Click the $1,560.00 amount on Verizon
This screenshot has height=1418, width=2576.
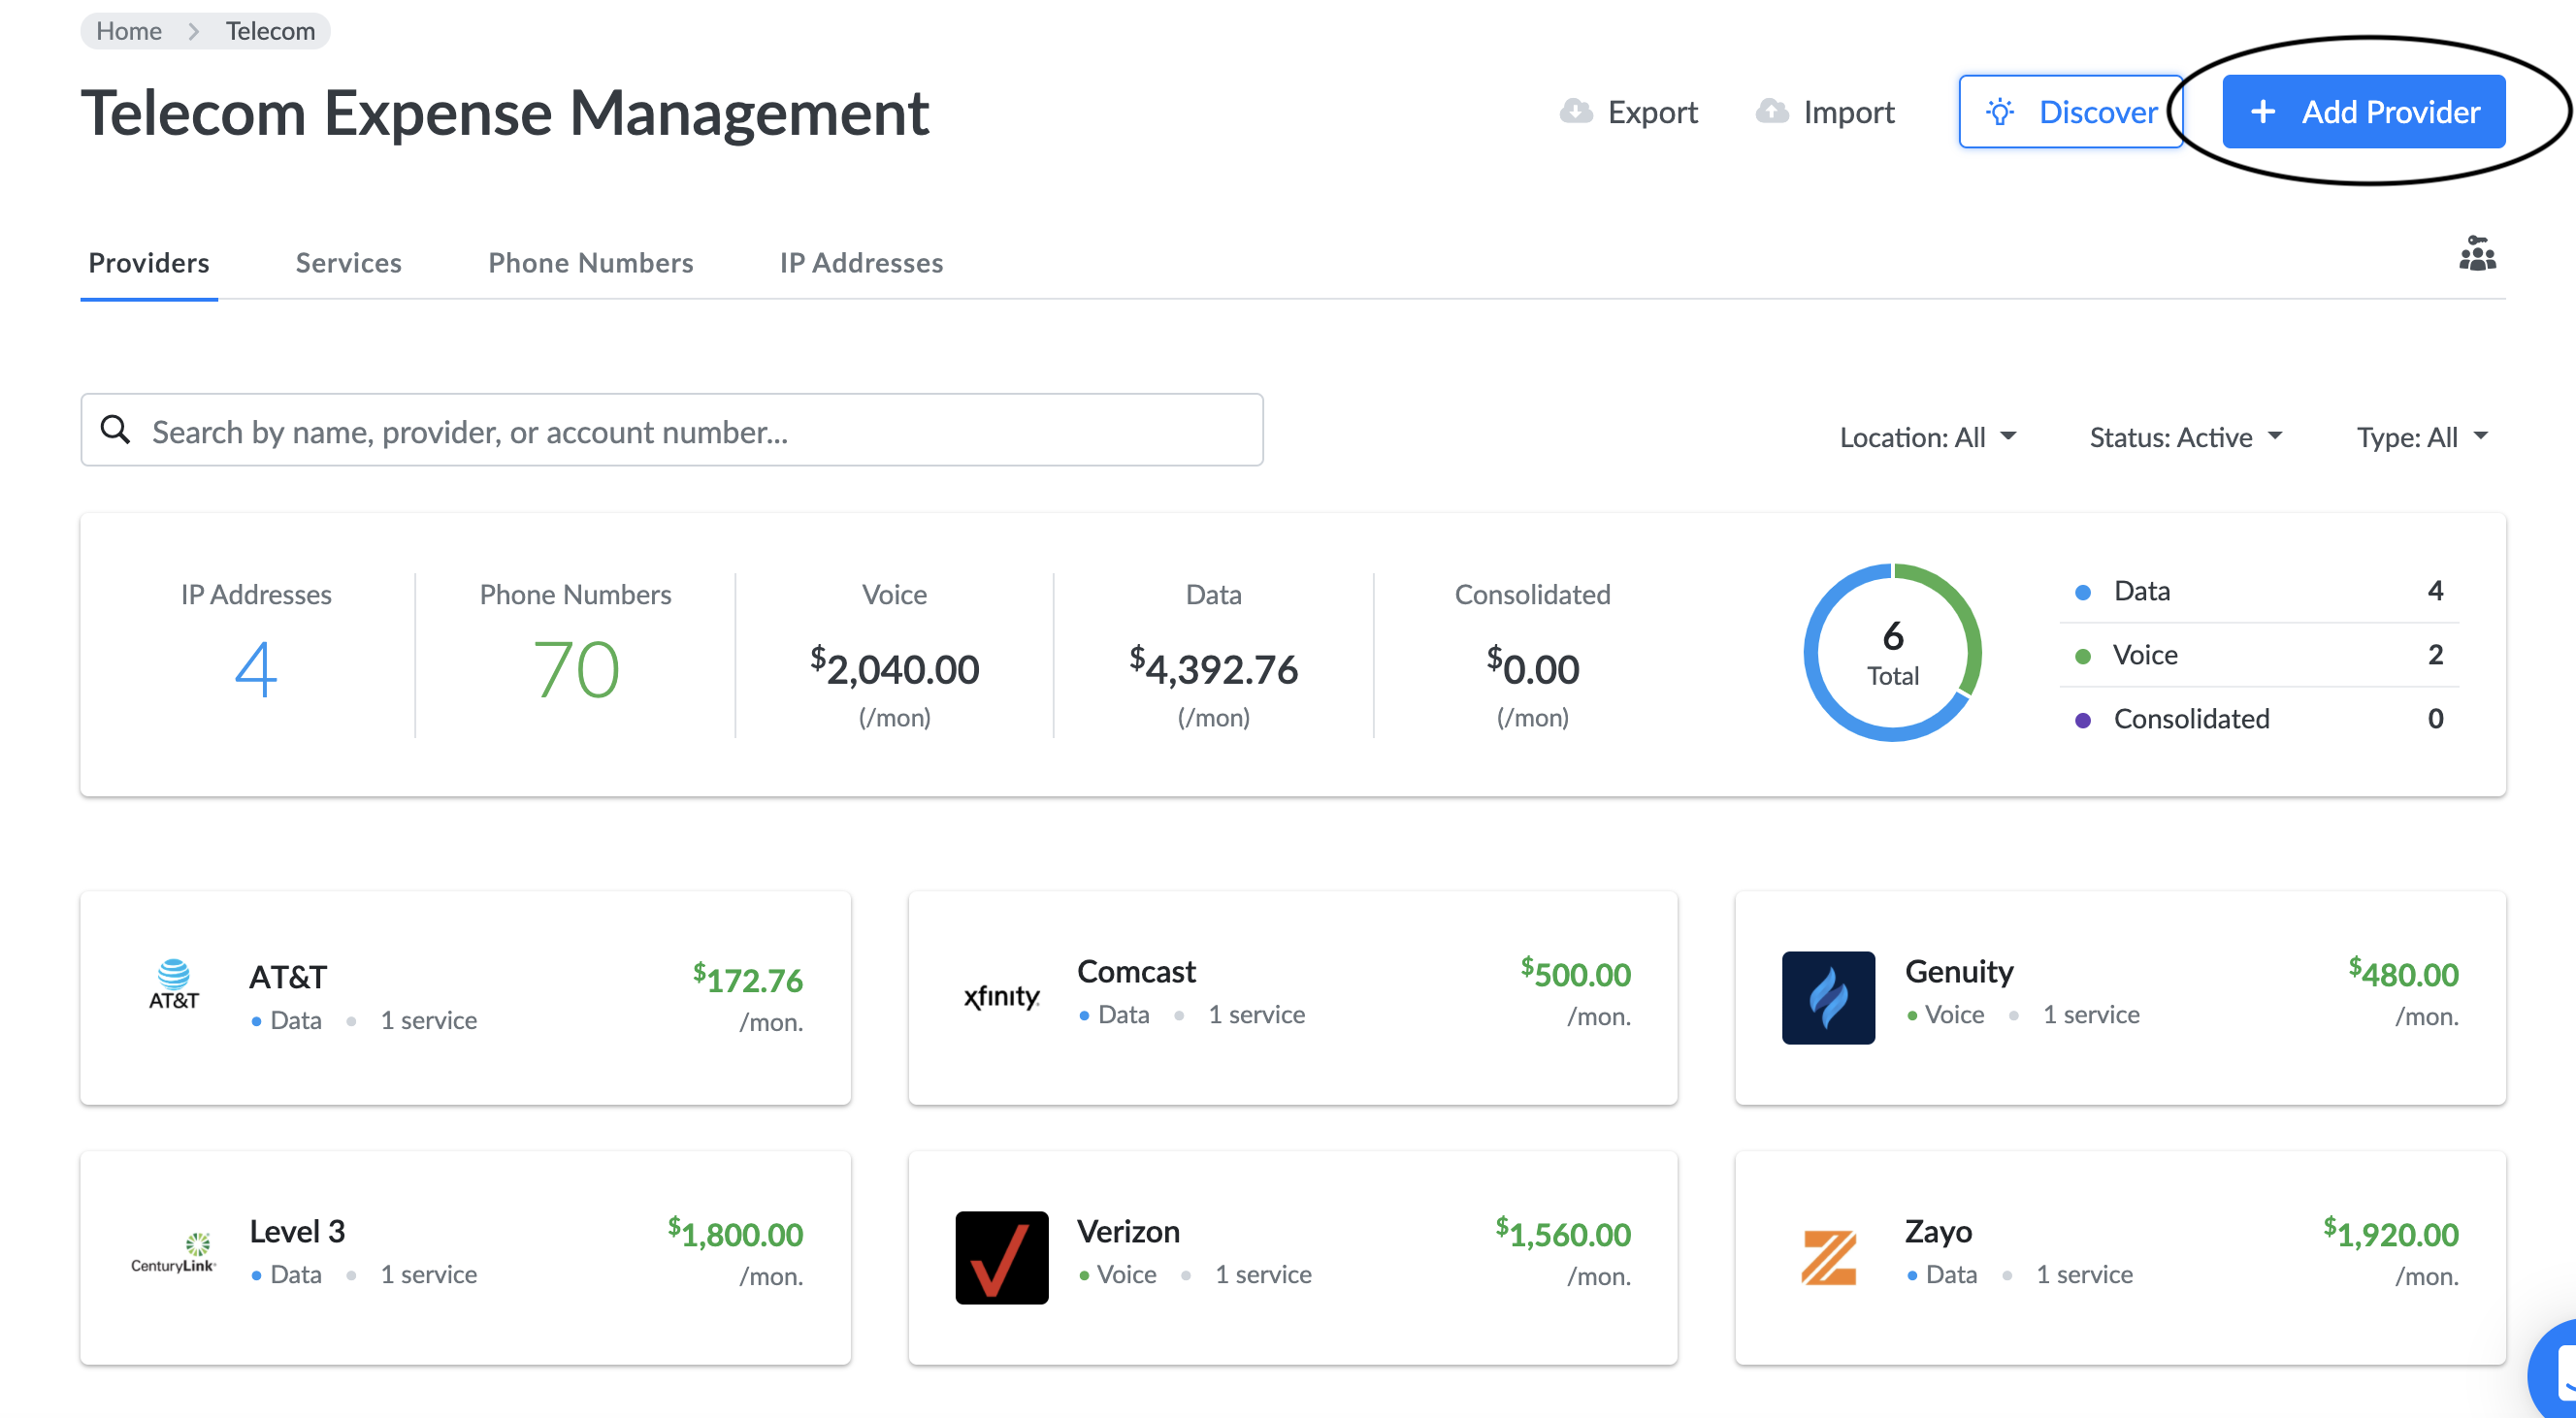[1563, 1233]
